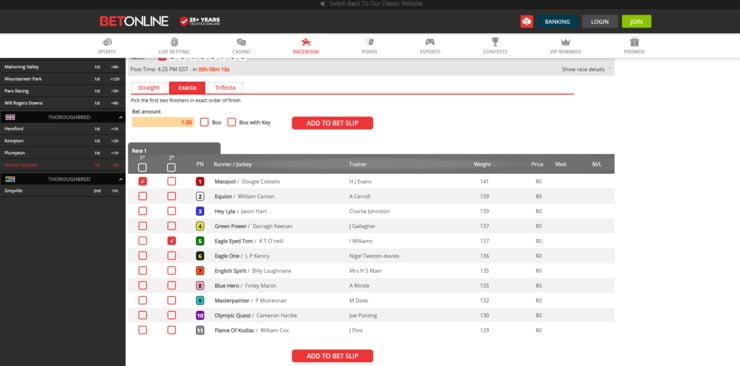Viewport: 740px width, 366px height.
Task: Select the Exacta bet tab
Action: 187,88
